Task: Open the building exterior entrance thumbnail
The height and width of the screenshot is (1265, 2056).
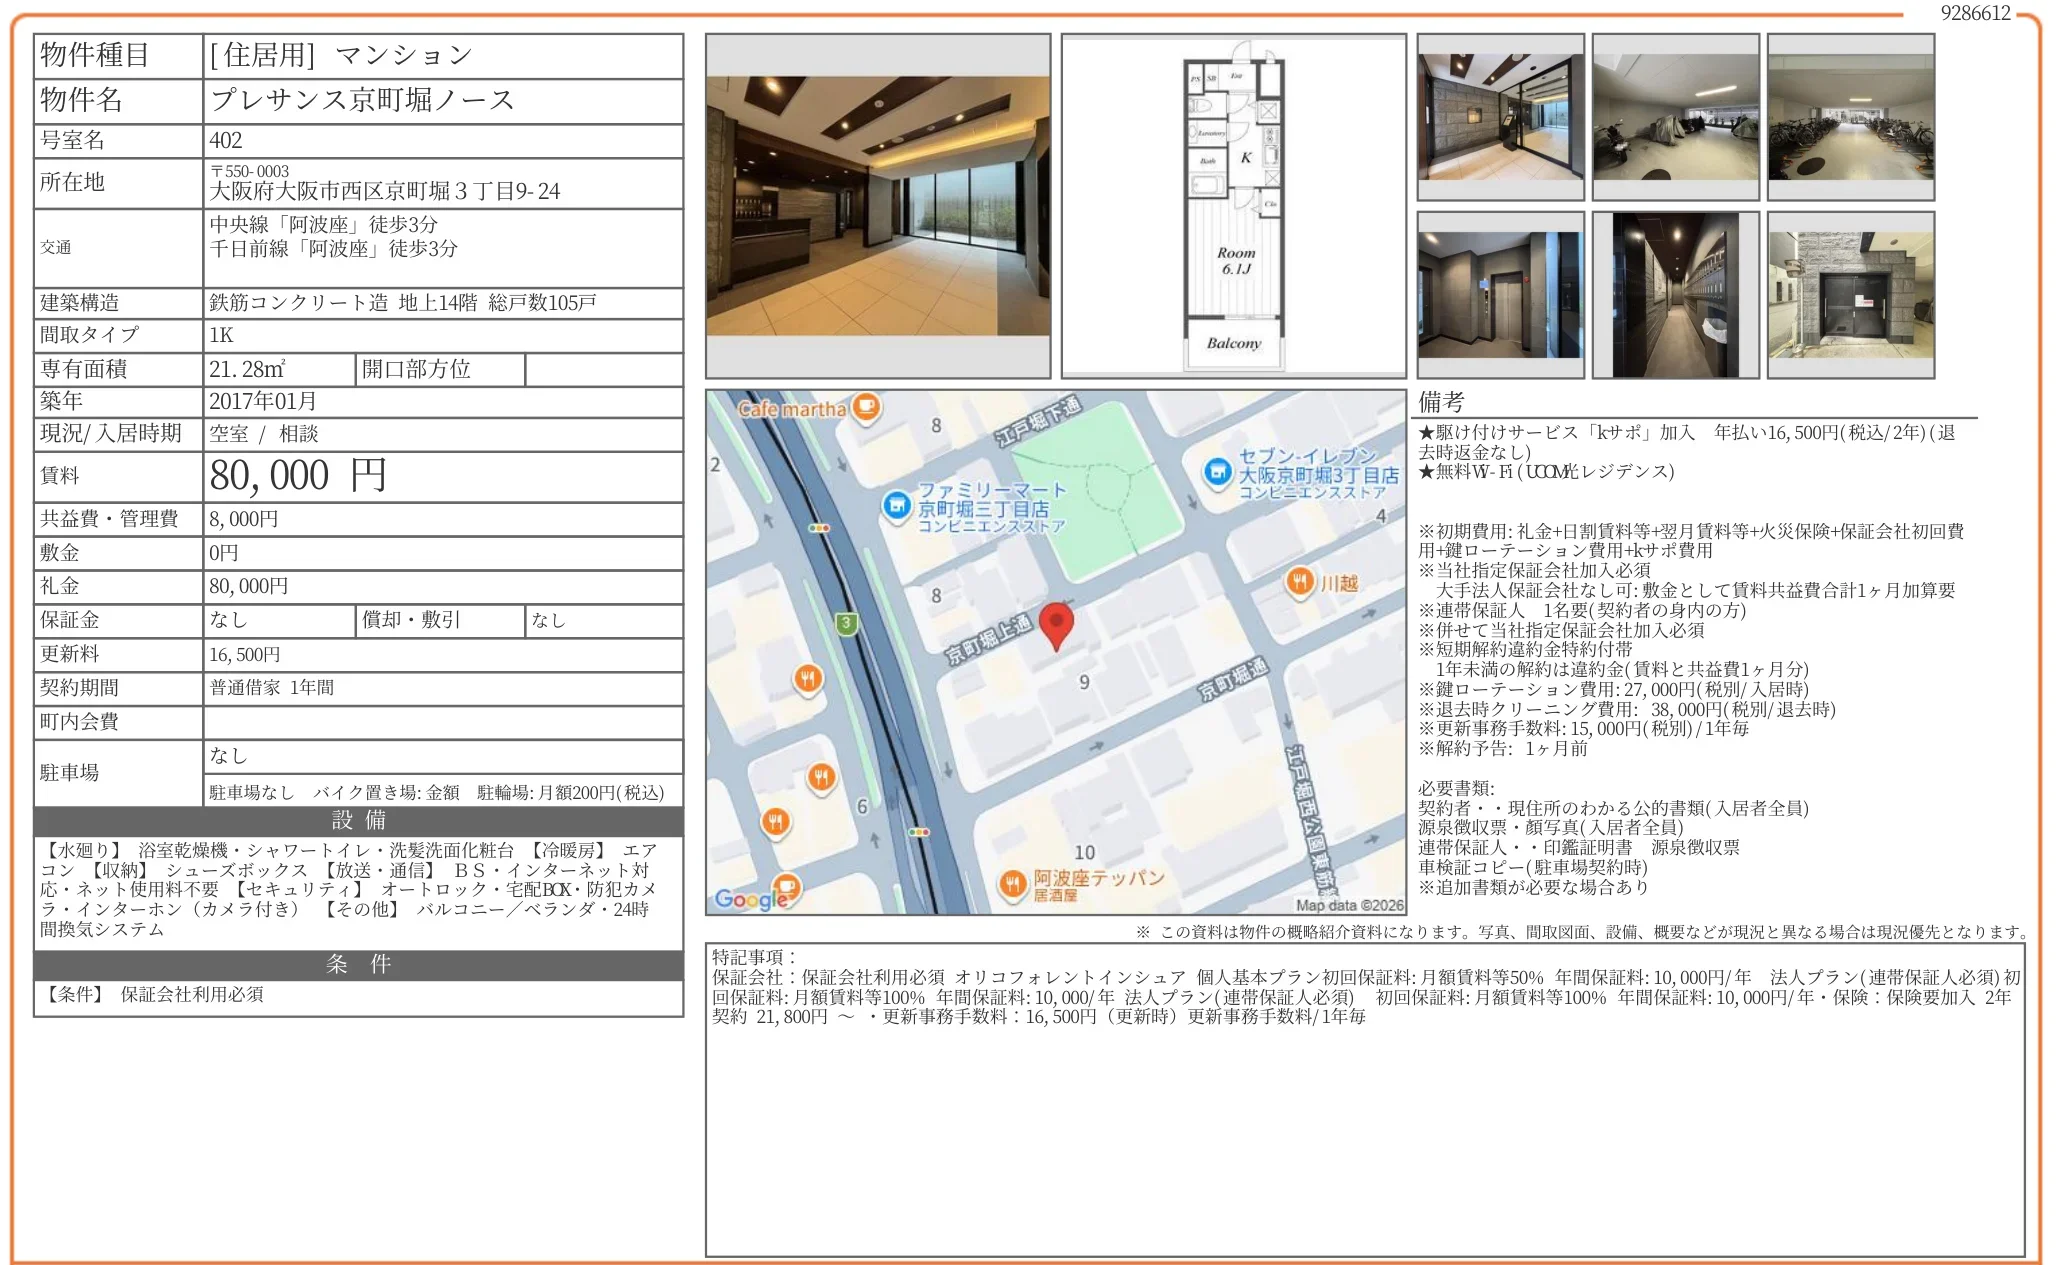Action: 1850,295
